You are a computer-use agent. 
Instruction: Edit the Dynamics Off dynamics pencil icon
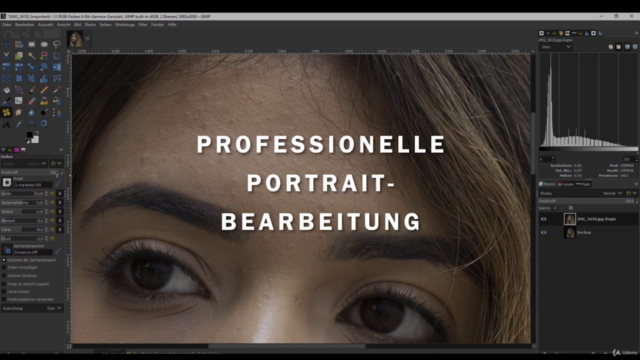(x=58, y=250)
